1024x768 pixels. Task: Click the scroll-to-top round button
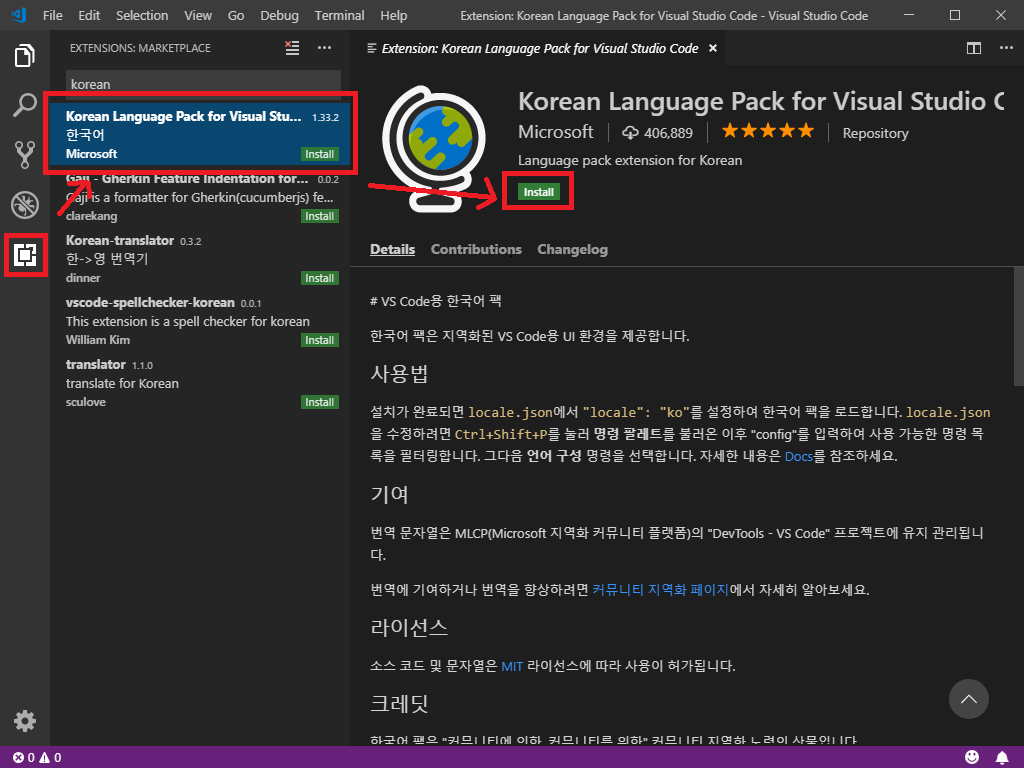pyautogui.click(x=968, y=699)
